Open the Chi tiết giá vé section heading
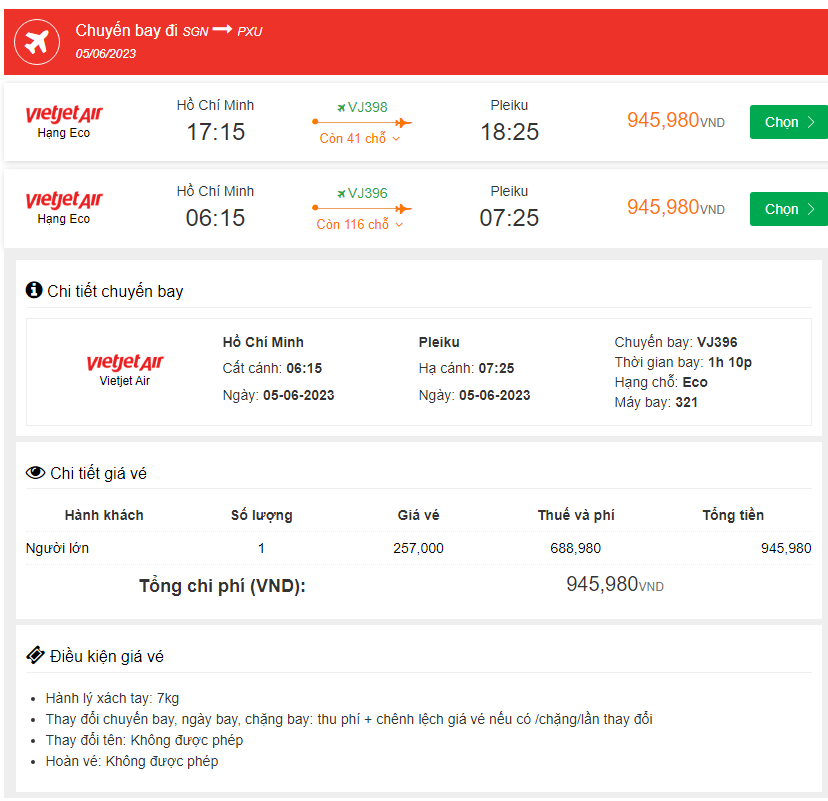Screen dimensions: 828x801 (98, 474)
